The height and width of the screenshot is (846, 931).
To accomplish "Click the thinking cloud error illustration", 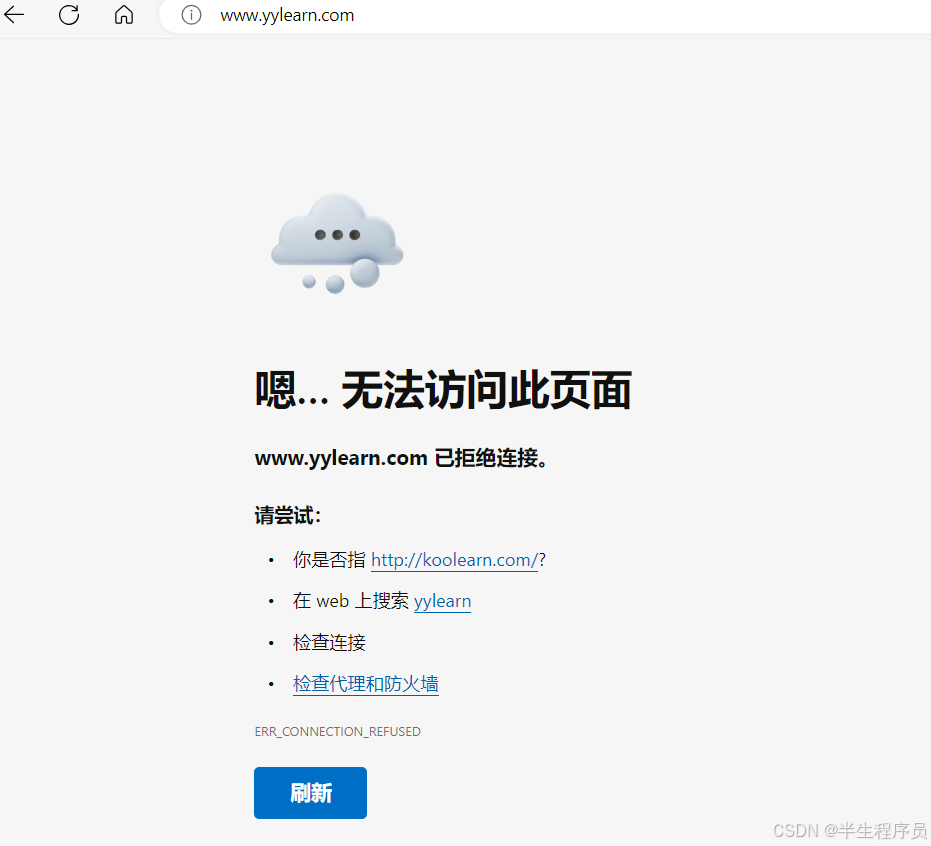I will click(x=337, y=243).
